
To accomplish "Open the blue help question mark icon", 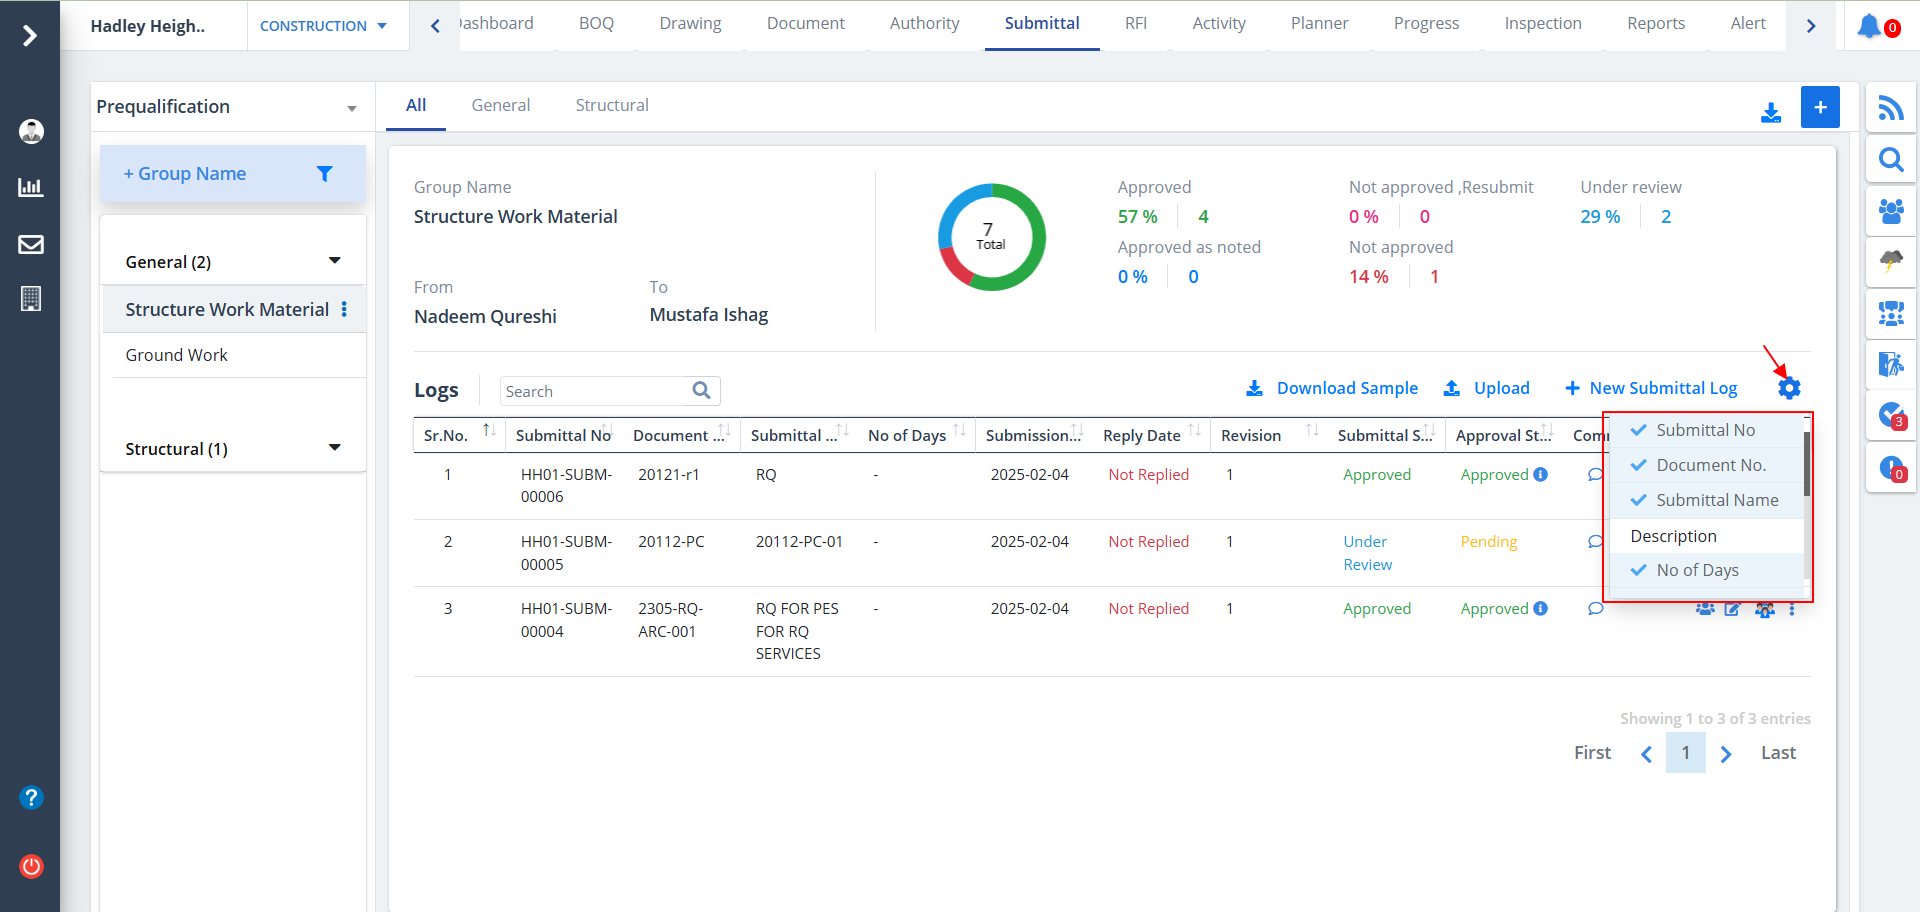I will 31,797.
